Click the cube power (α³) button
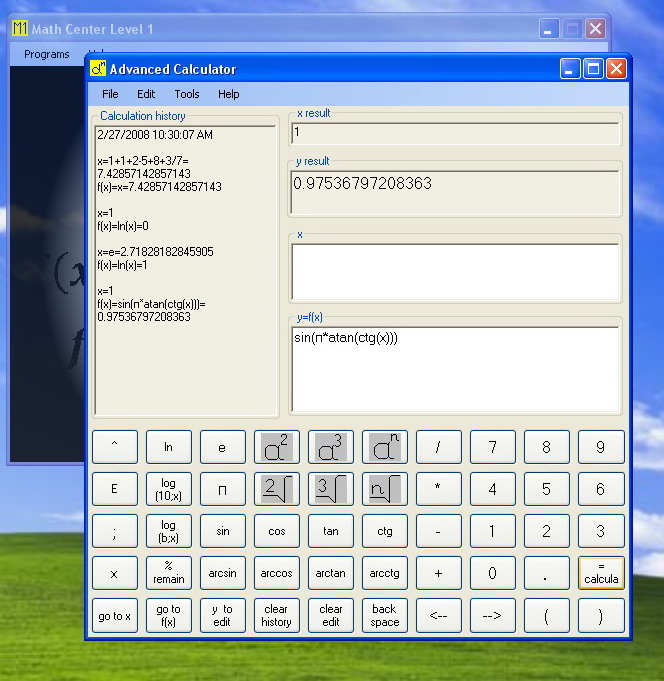This screenshot has width=664, height=681. 330,447
